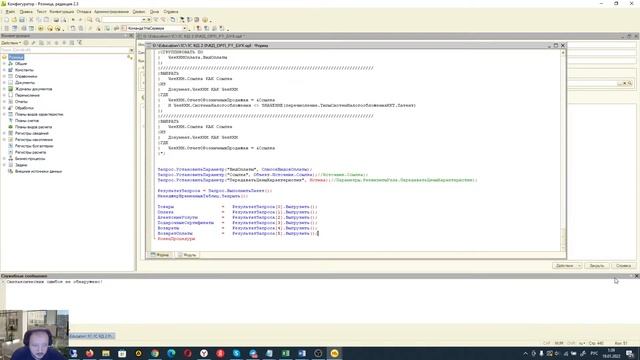
Task: Click the Print toolbar icon
Action: click(56, 20)
